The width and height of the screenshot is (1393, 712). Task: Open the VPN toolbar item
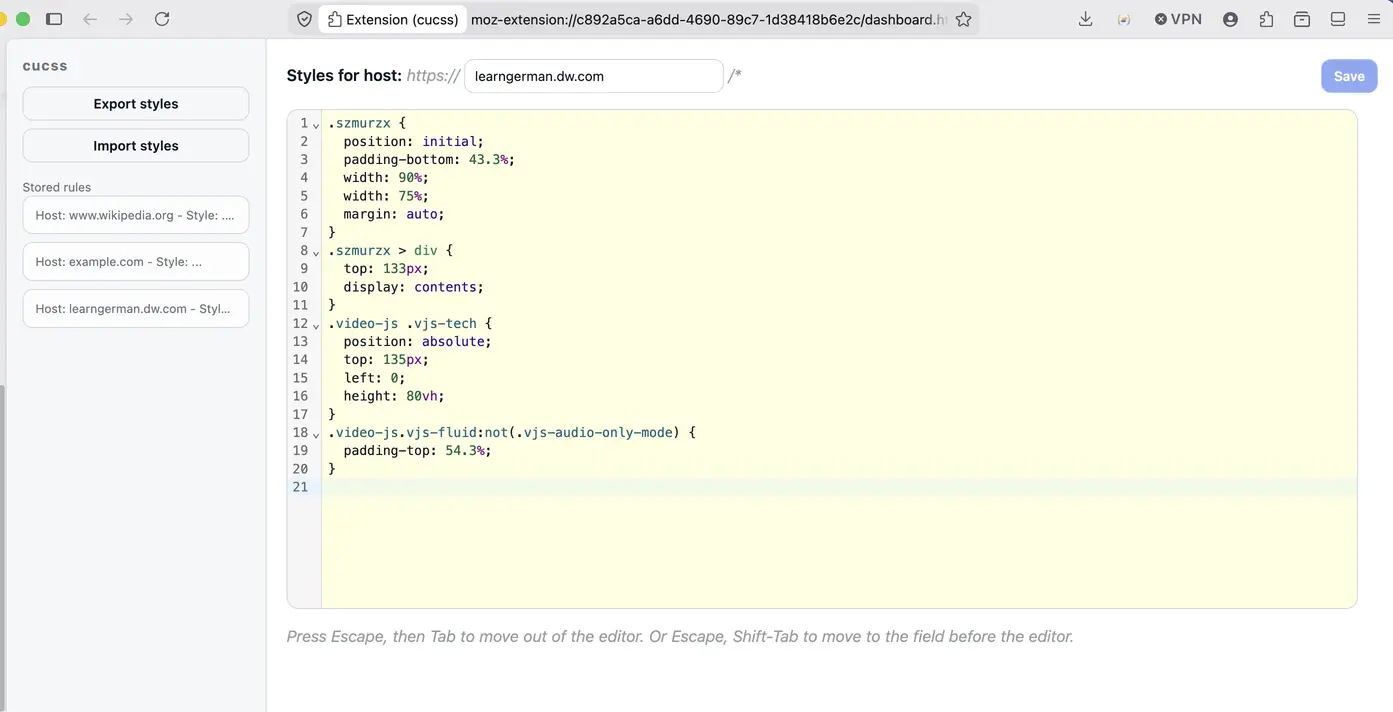pos(1178,19)
